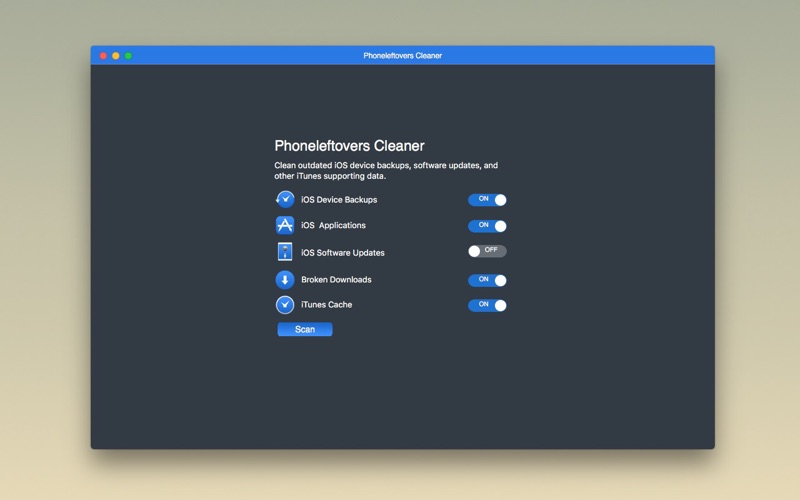Click the iOS Applications App Store icon

pyautogui.click(x=285, y=225)
